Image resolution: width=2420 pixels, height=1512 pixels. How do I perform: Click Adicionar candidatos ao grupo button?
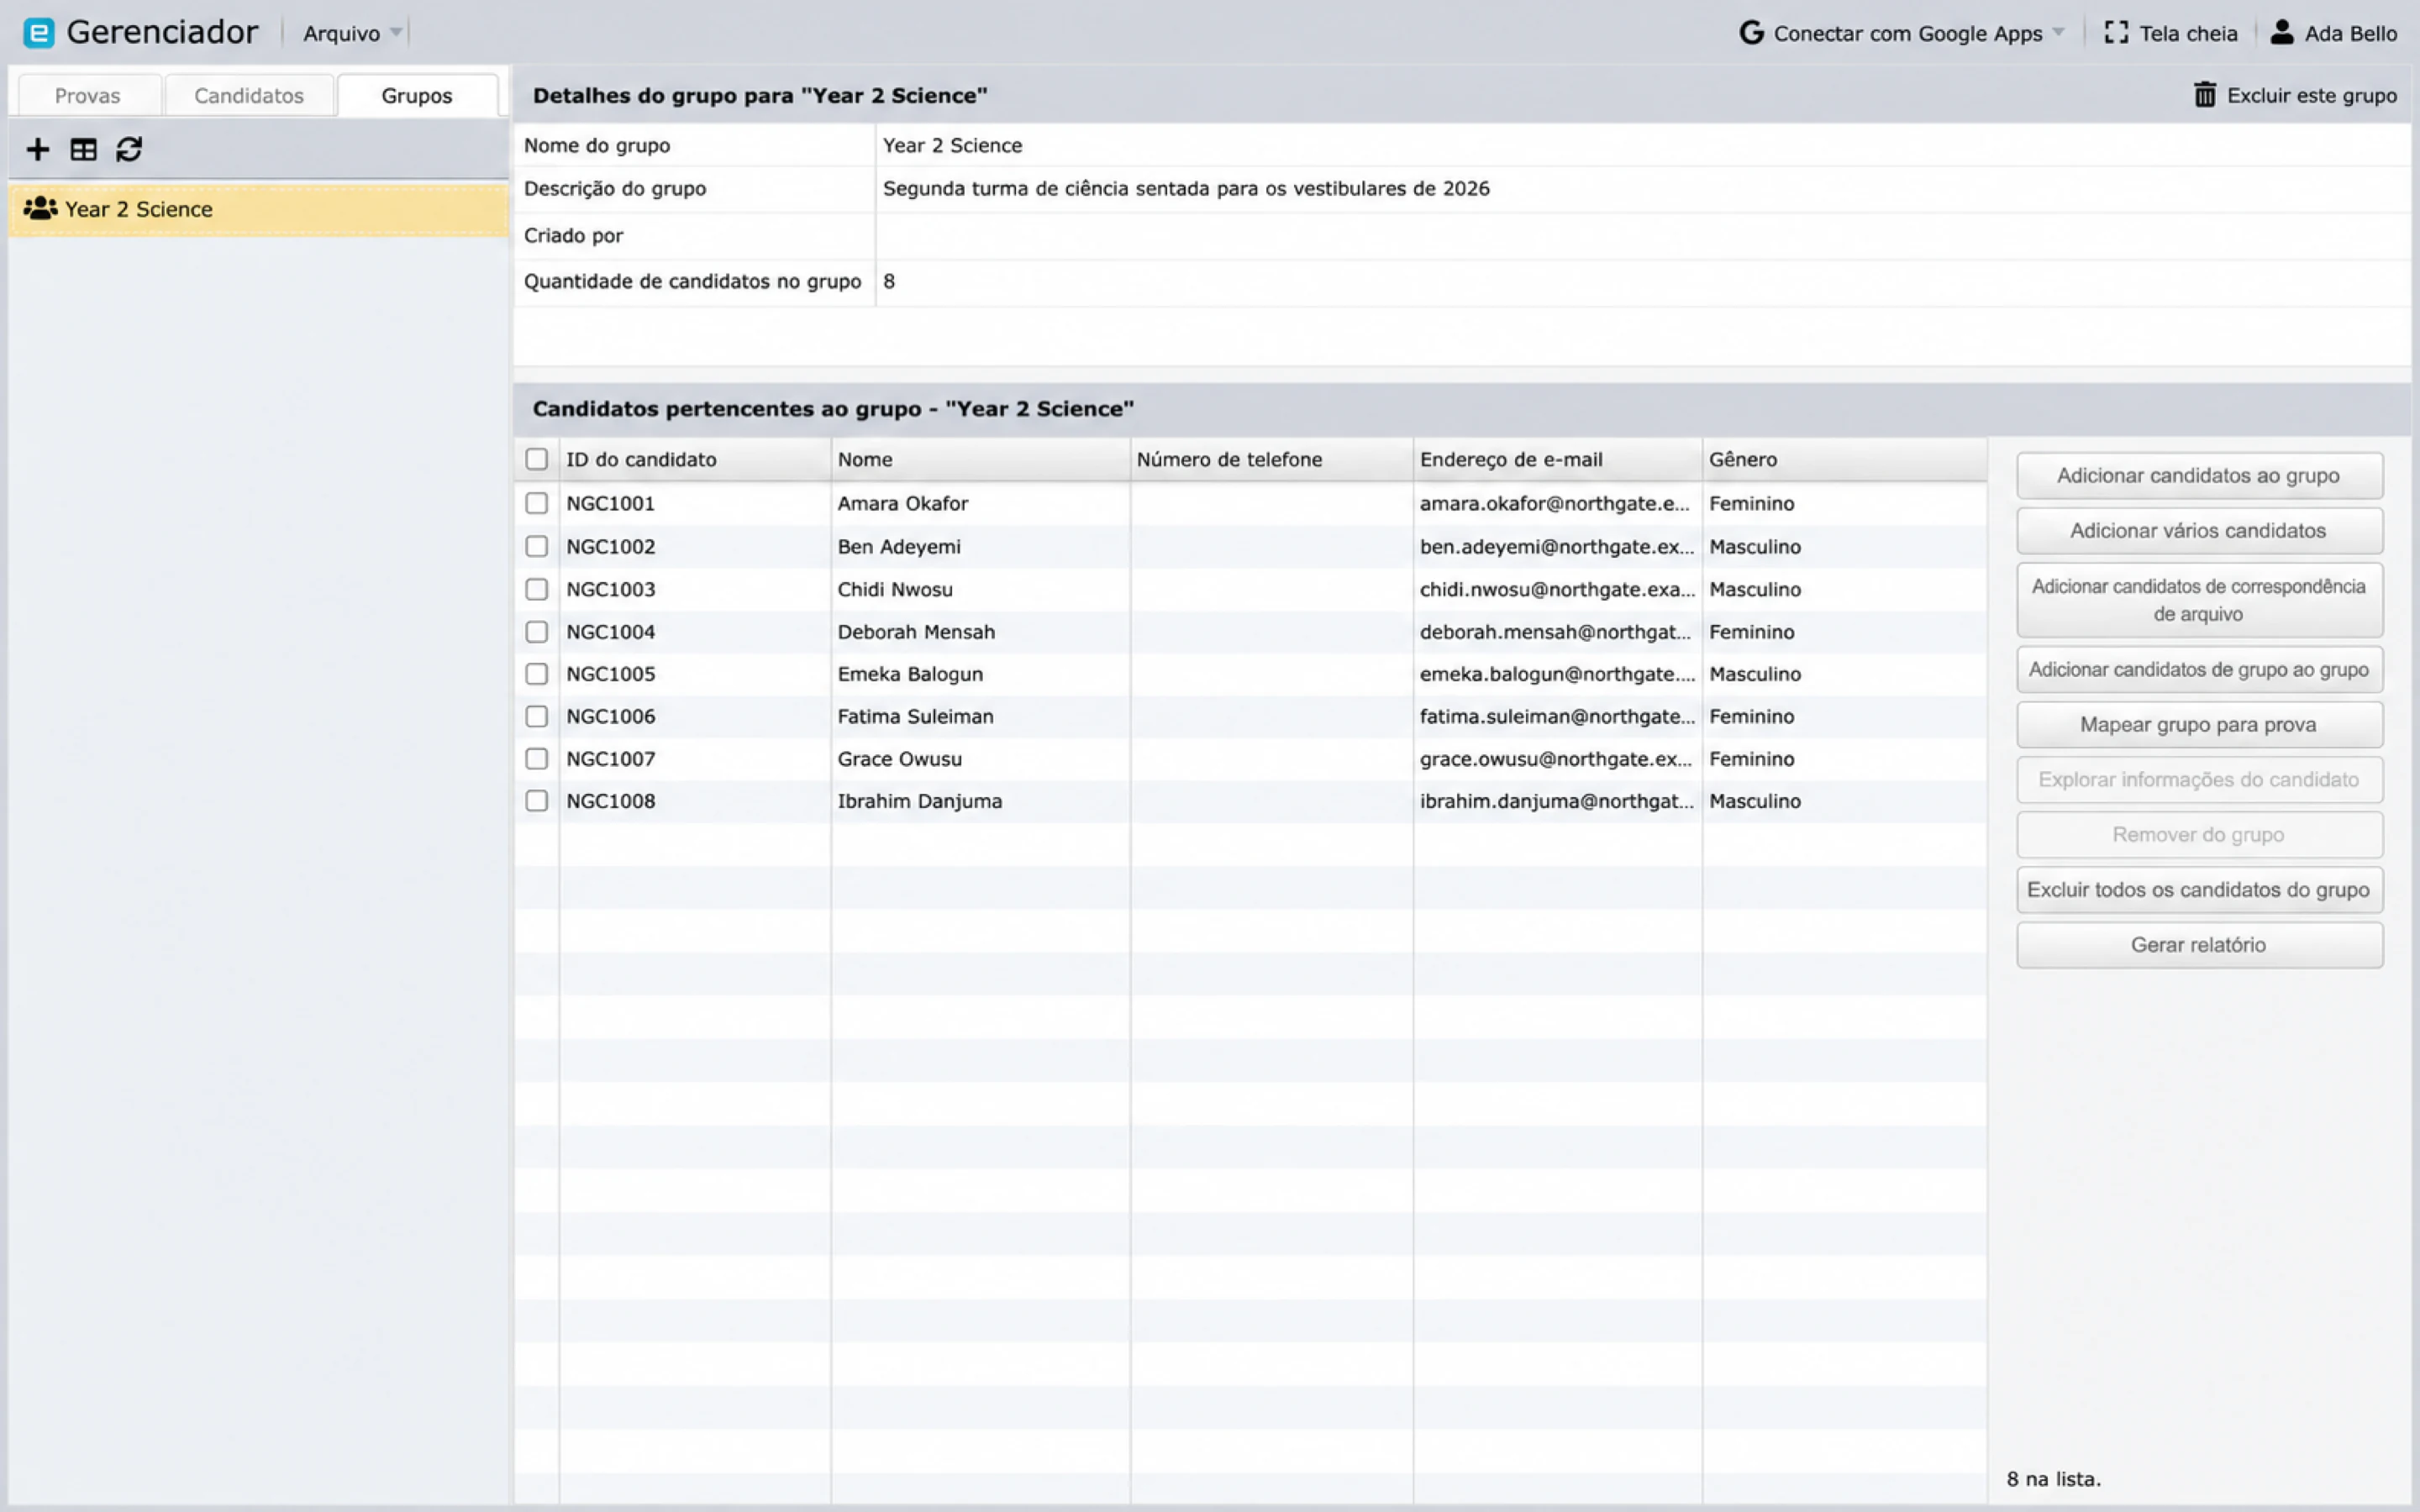2199,476
